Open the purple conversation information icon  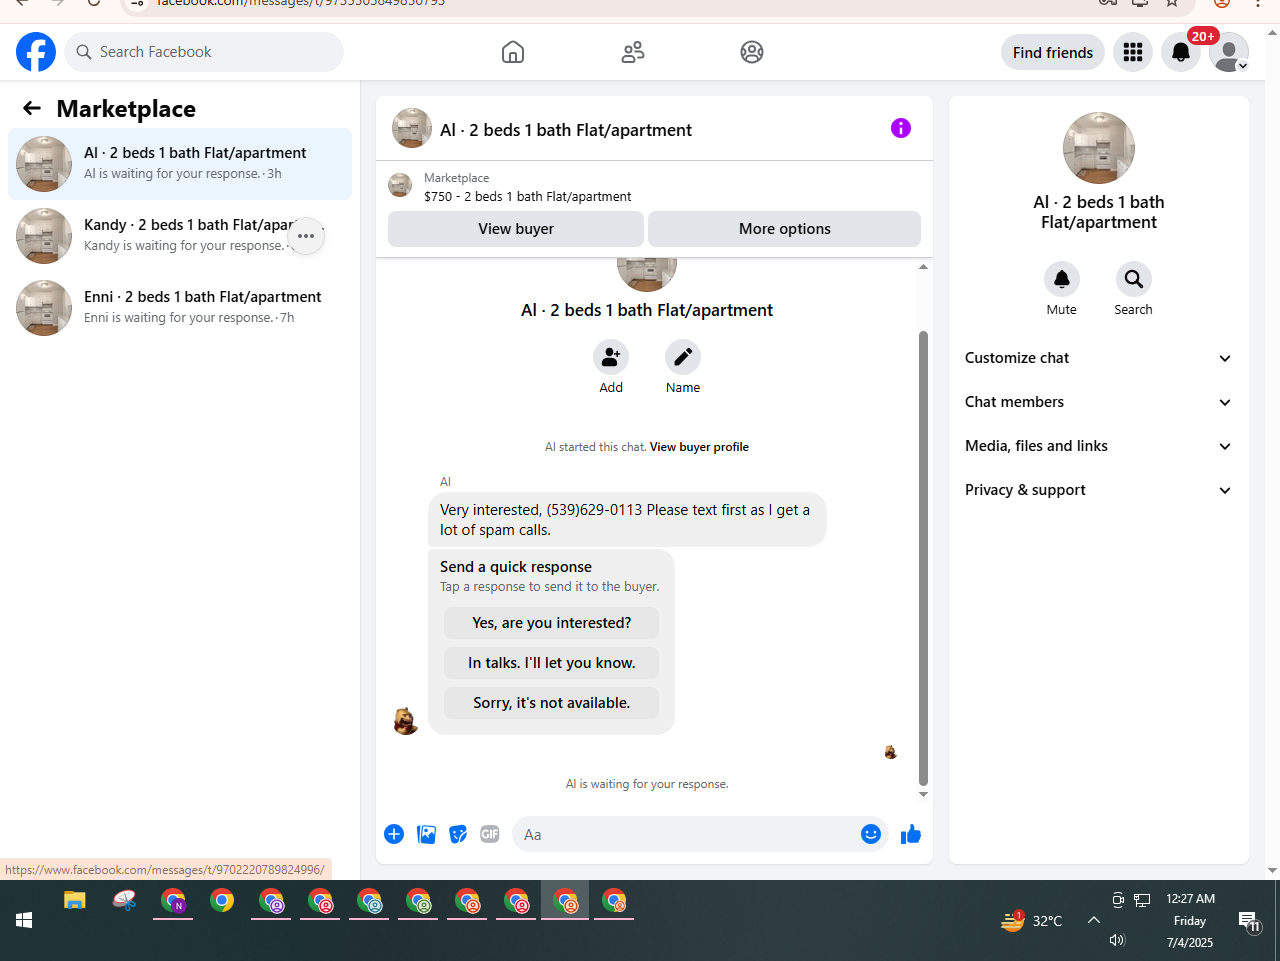tap(901, 128)
